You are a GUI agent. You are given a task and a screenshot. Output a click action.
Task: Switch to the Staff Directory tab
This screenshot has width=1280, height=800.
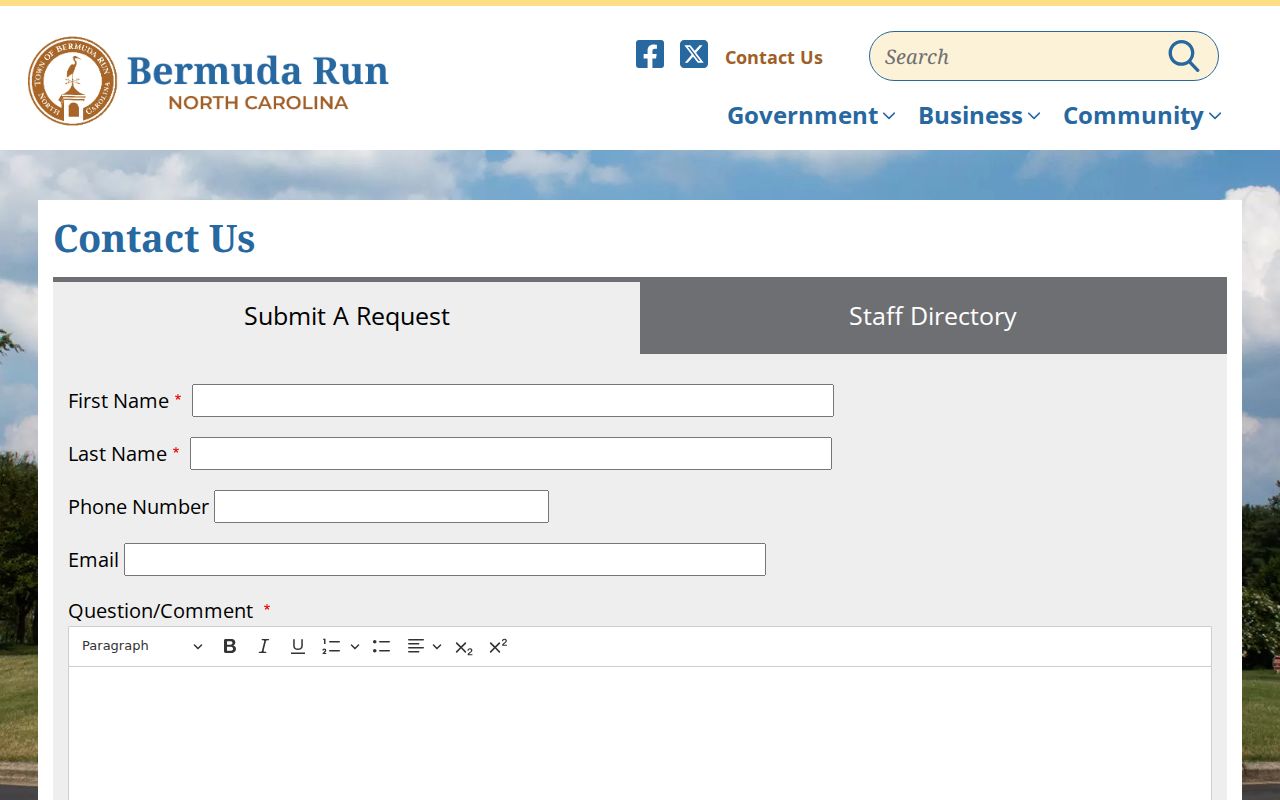pyautogui.click(x=933, y=317)
